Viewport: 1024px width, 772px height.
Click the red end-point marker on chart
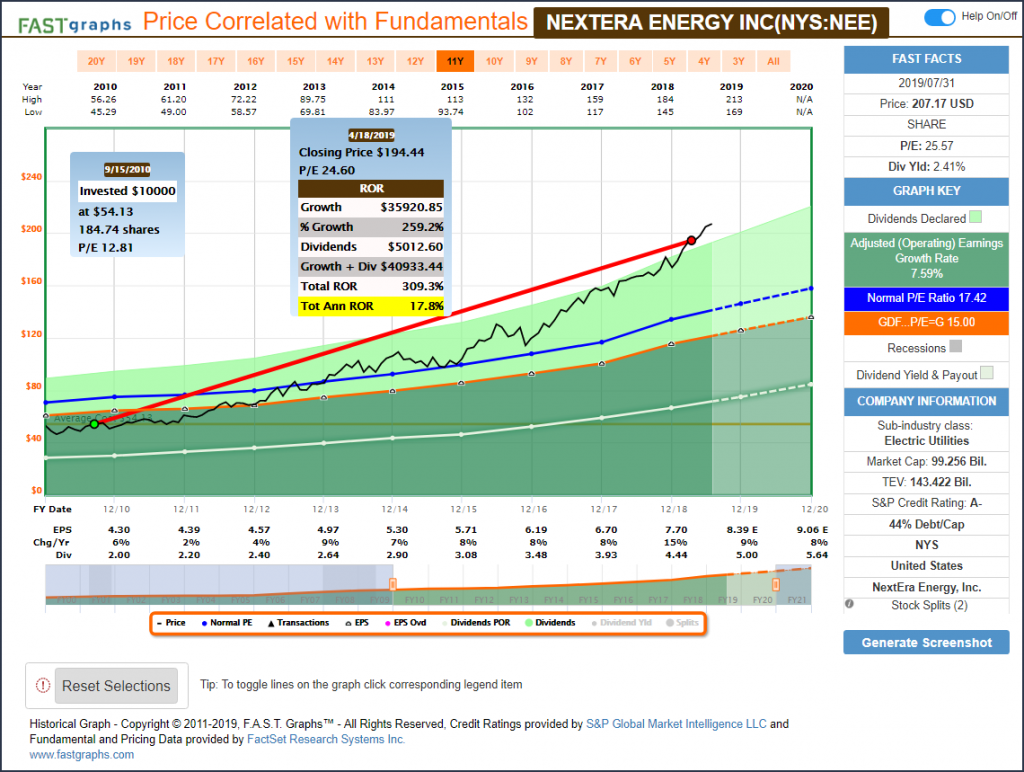pyautogui.click(x=691, y=241)
